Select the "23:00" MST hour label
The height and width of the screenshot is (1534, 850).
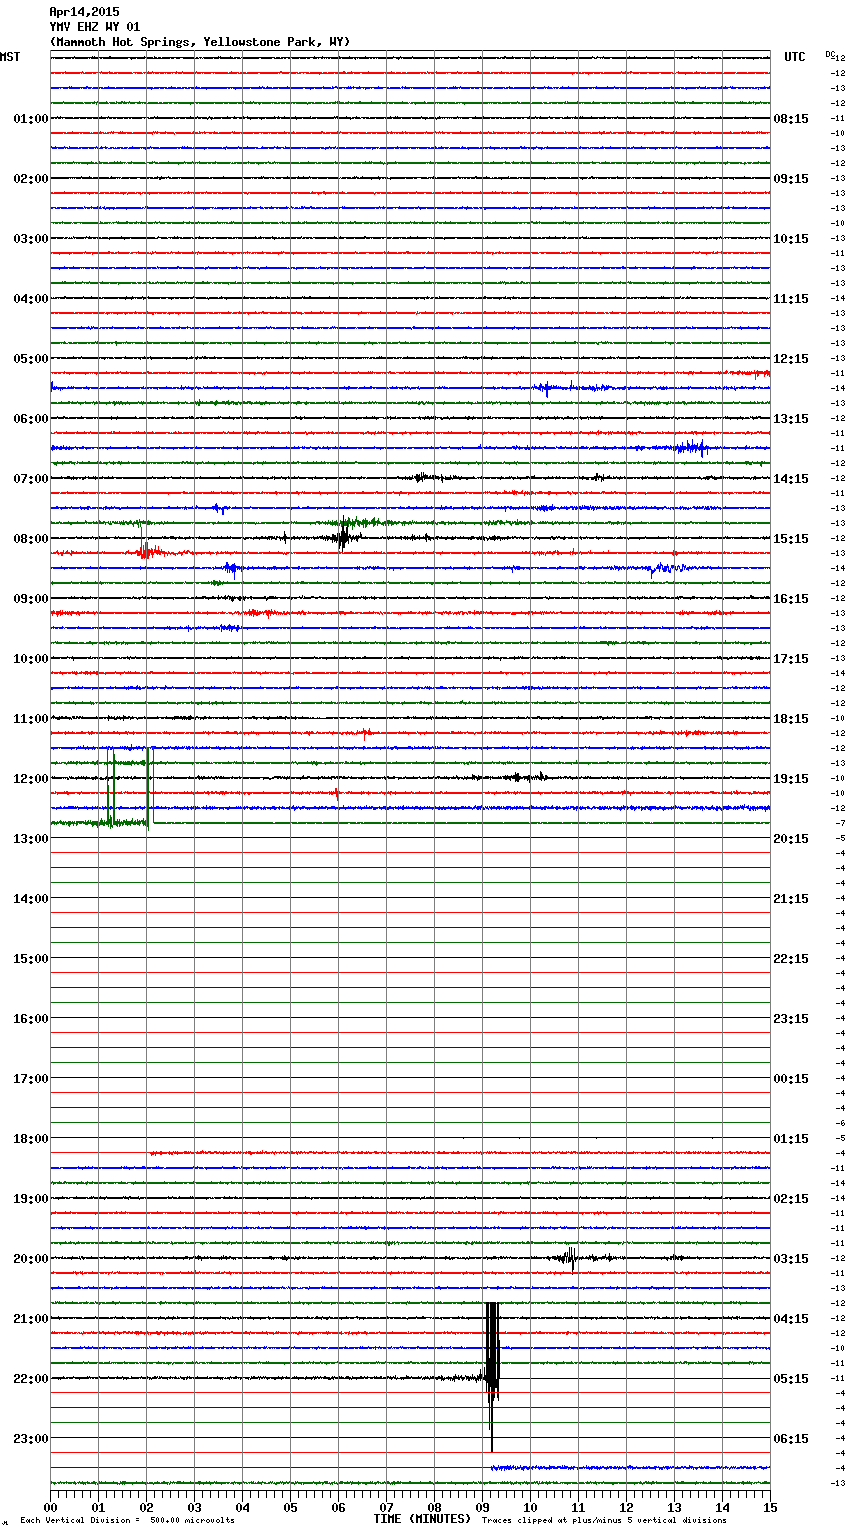[31, 1439]
